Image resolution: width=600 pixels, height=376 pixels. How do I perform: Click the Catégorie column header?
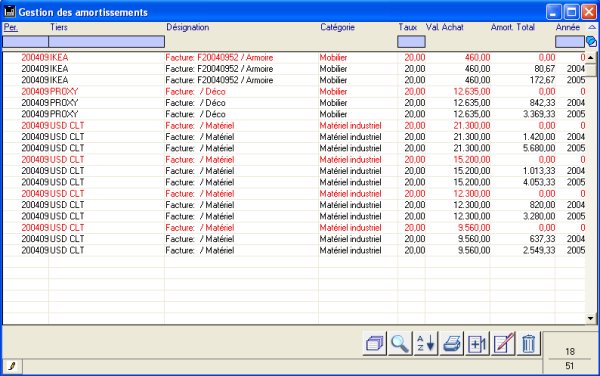(x=338, y=27)
